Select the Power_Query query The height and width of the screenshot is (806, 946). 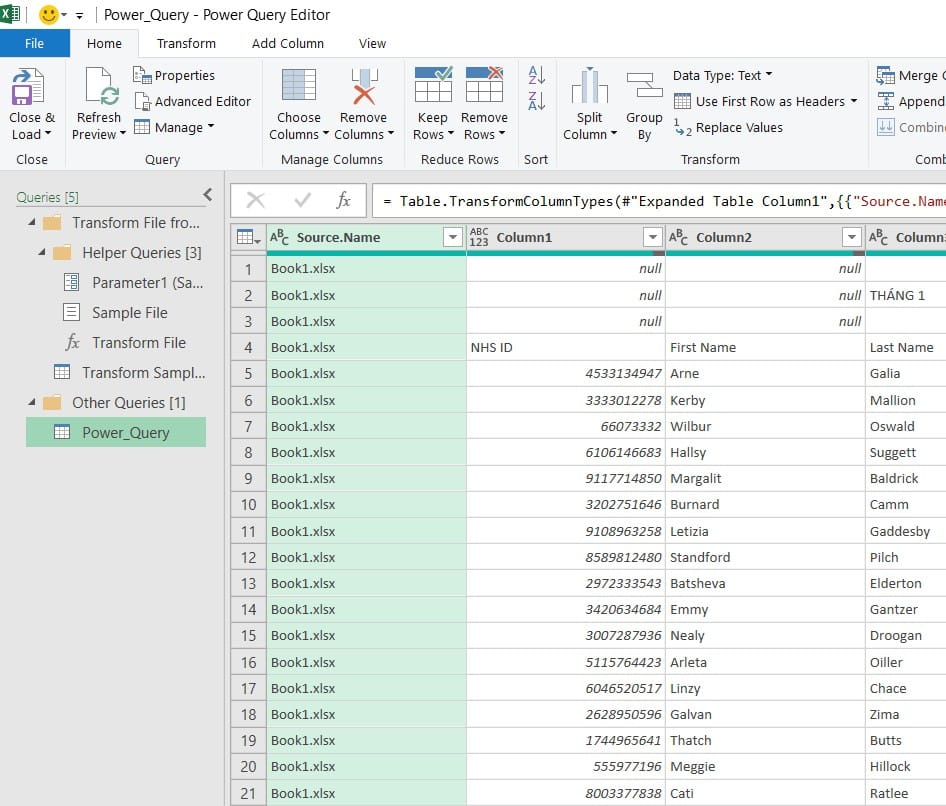116,432
